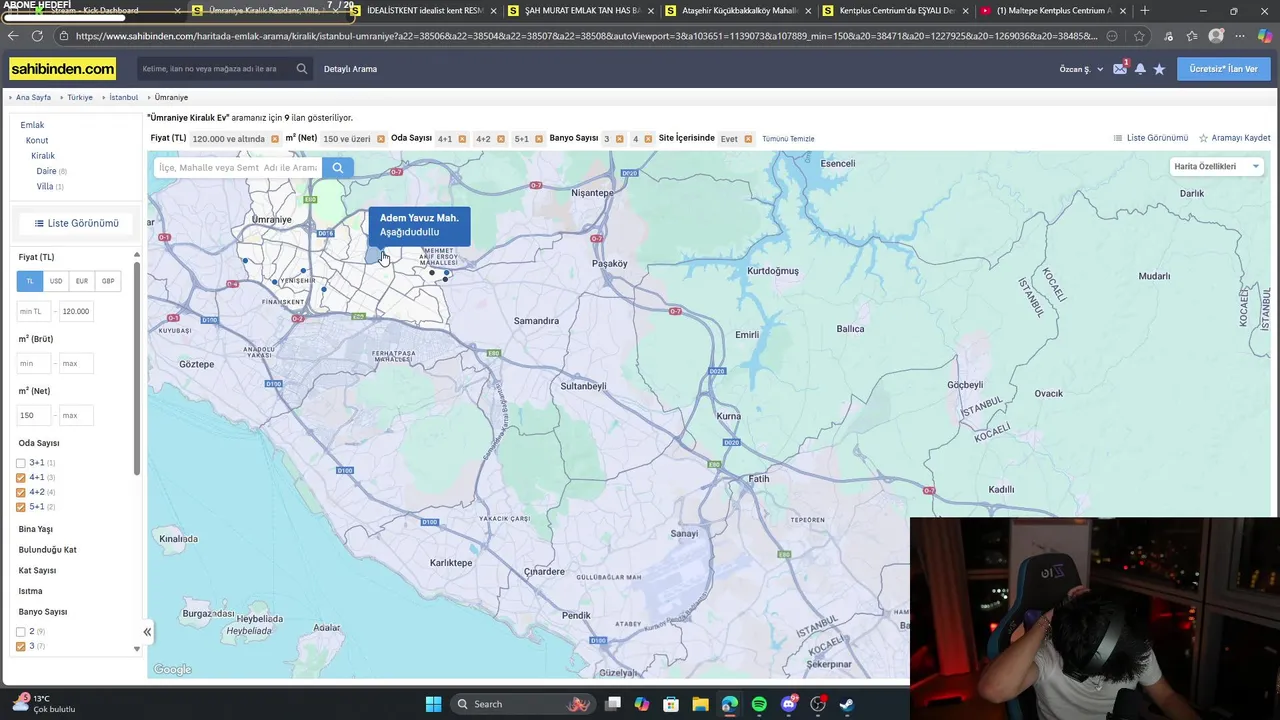The image size is (1280, 720).
Task: Click the Ücretsiz İlan Ver button
Action: [1223, 69]
